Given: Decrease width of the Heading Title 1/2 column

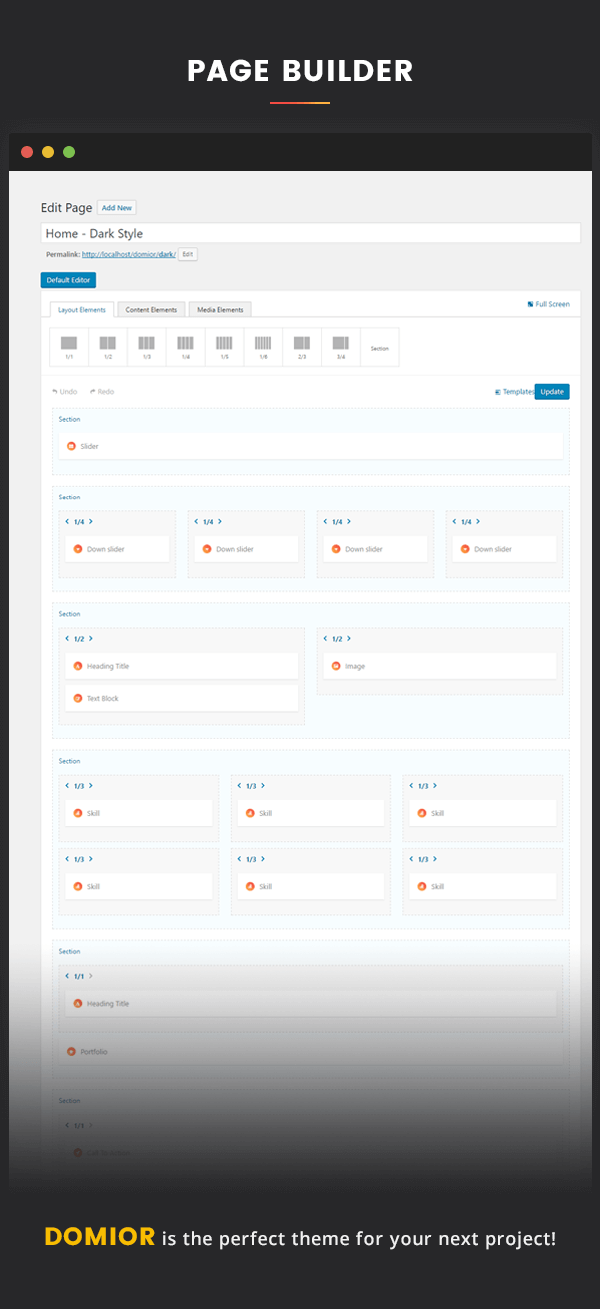Looking at the screenshot, I should (x=67, y=639).
